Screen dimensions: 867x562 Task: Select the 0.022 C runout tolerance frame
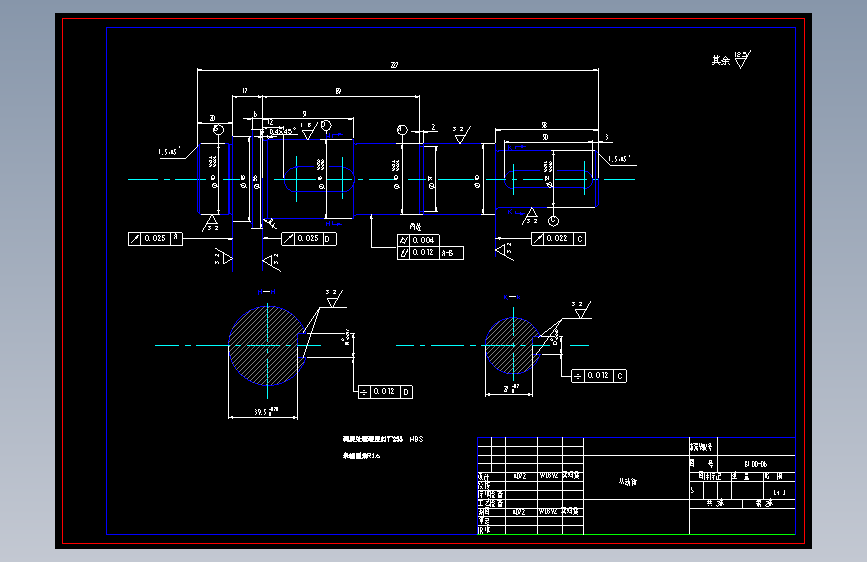[x=558, y=238]
